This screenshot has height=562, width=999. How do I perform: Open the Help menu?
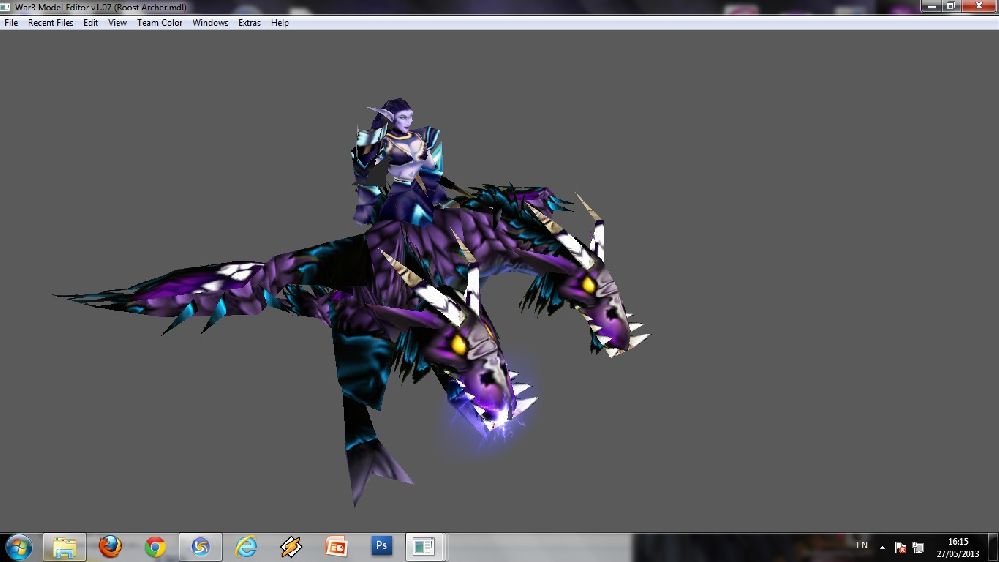coord(280,22)
